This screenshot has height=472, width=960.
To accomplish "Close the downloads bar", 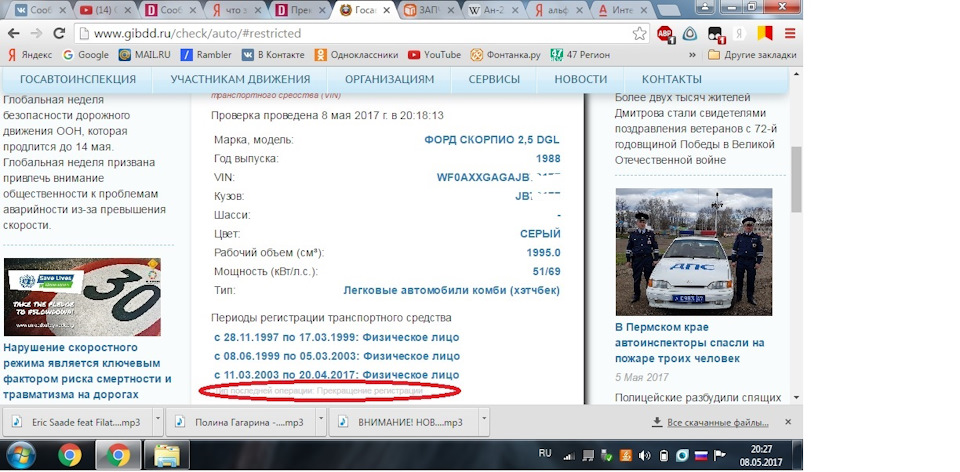I will tap(786, 422).
